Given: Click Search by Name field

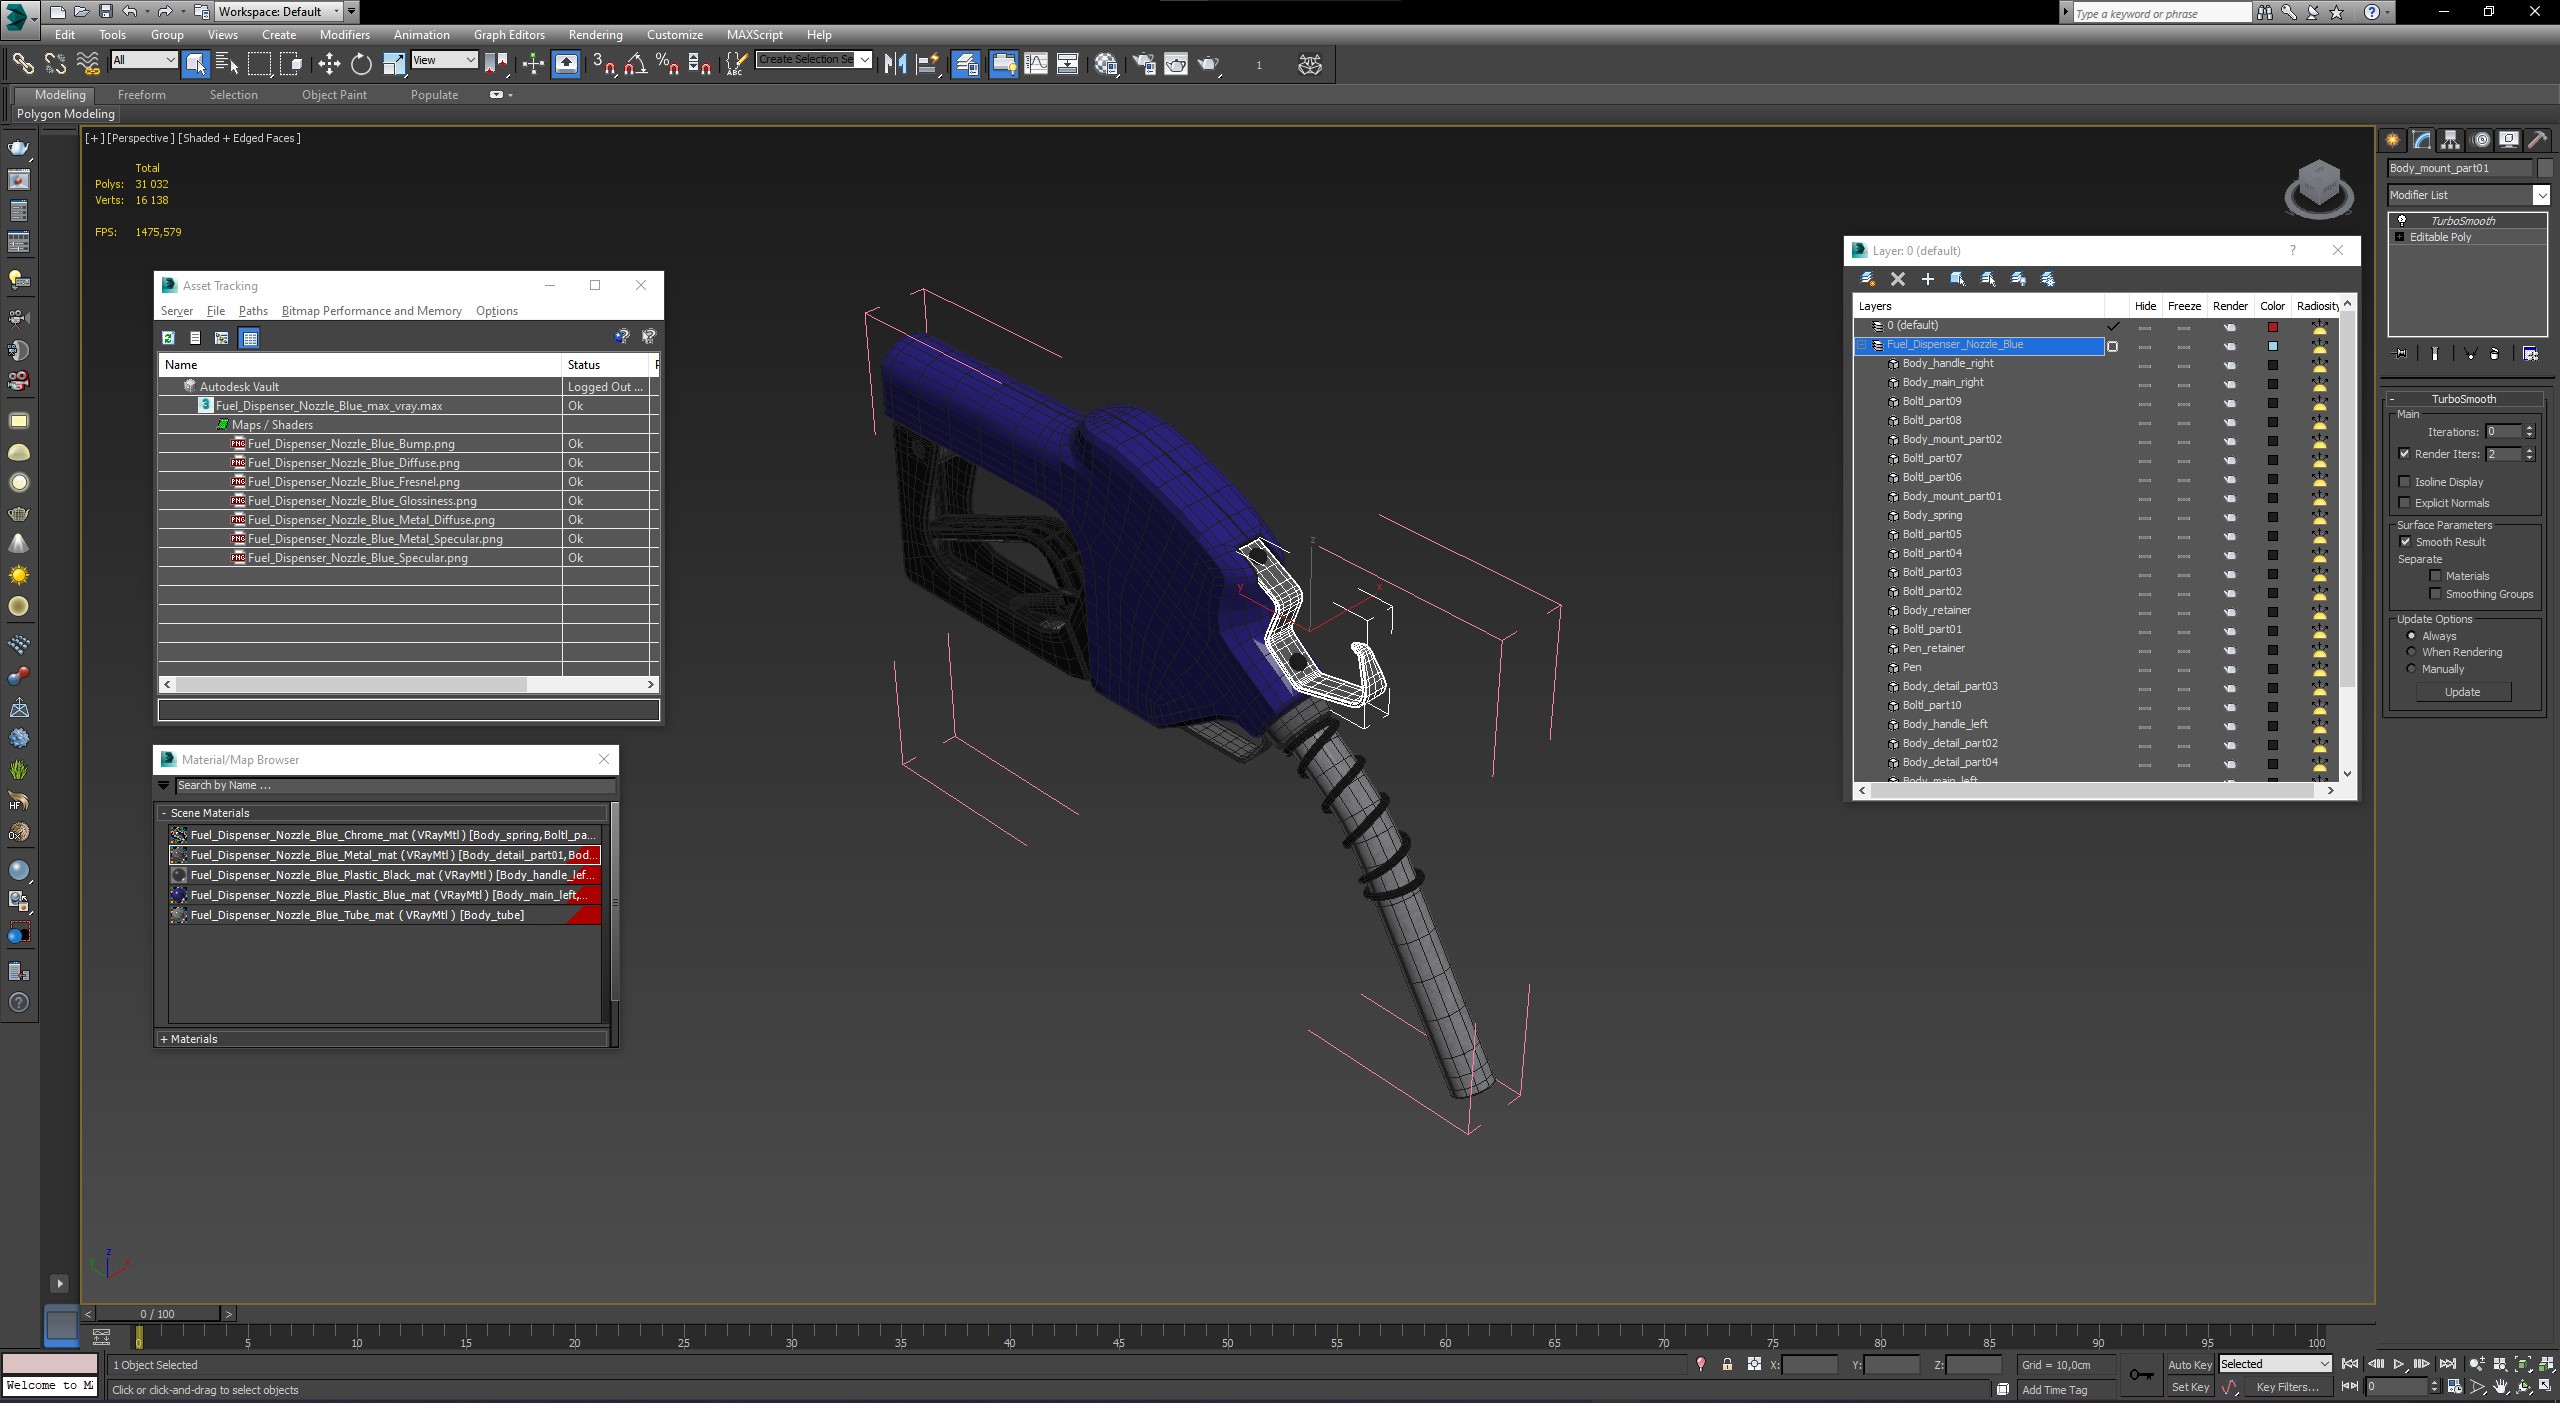Looking at the screenshot, I should 394,785.
